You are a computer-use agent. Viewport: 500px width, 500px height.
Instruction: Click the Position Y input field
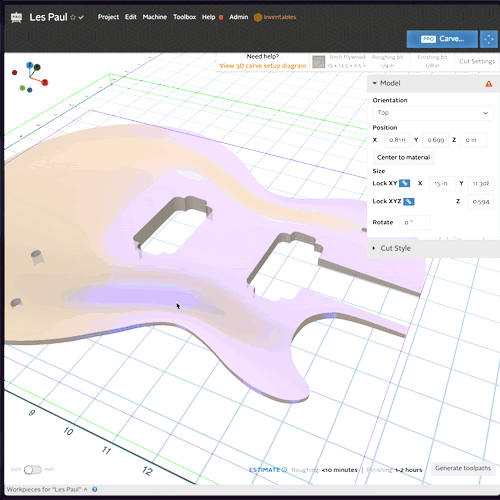[x=436, y=140]
